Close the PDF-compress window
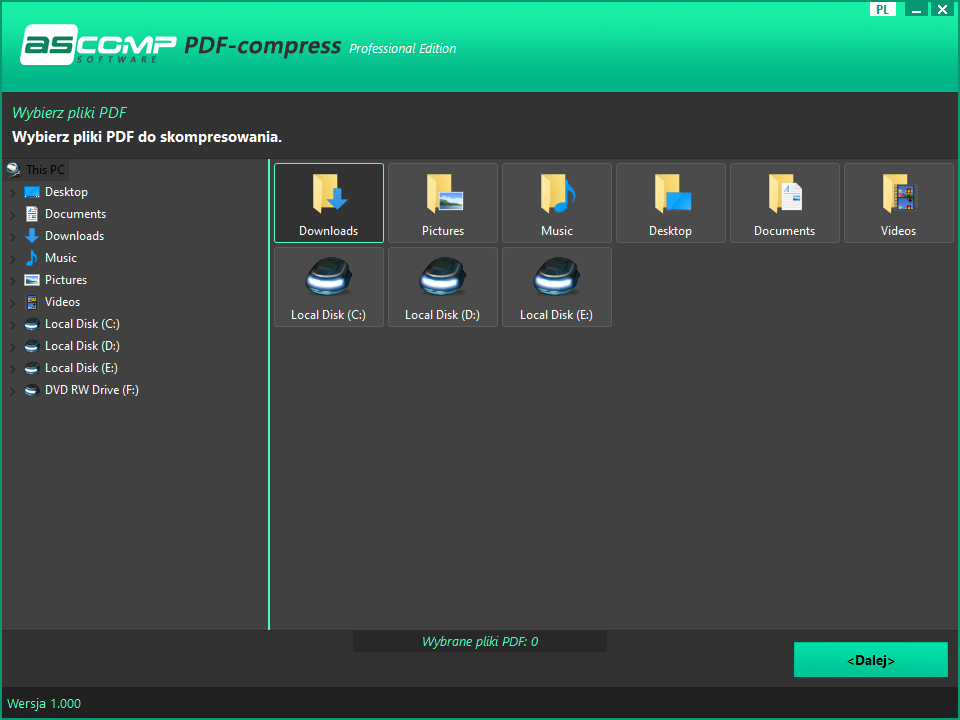 point(943,9)
